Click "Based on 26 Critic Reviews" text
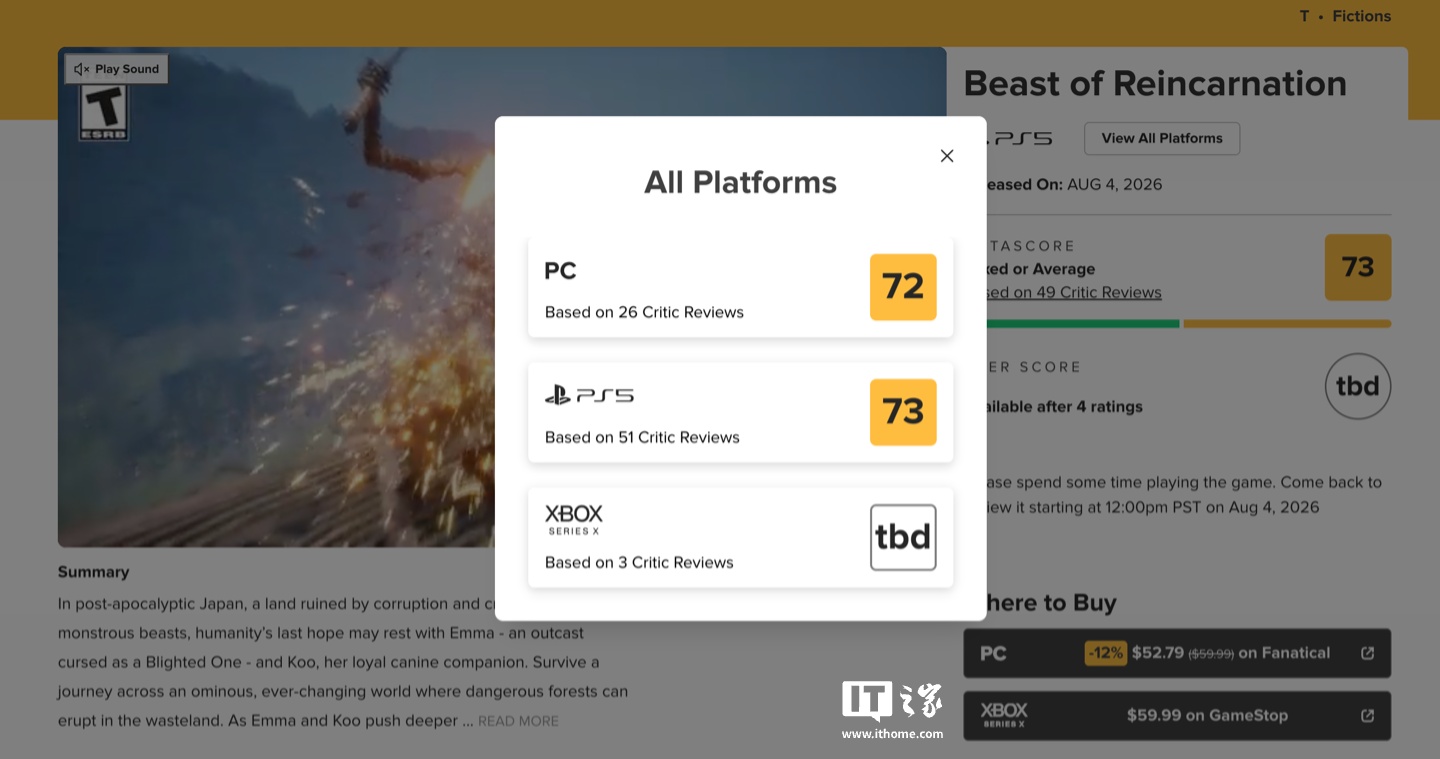This screenshot has height=759, width=1440. (x=644, y=312)
